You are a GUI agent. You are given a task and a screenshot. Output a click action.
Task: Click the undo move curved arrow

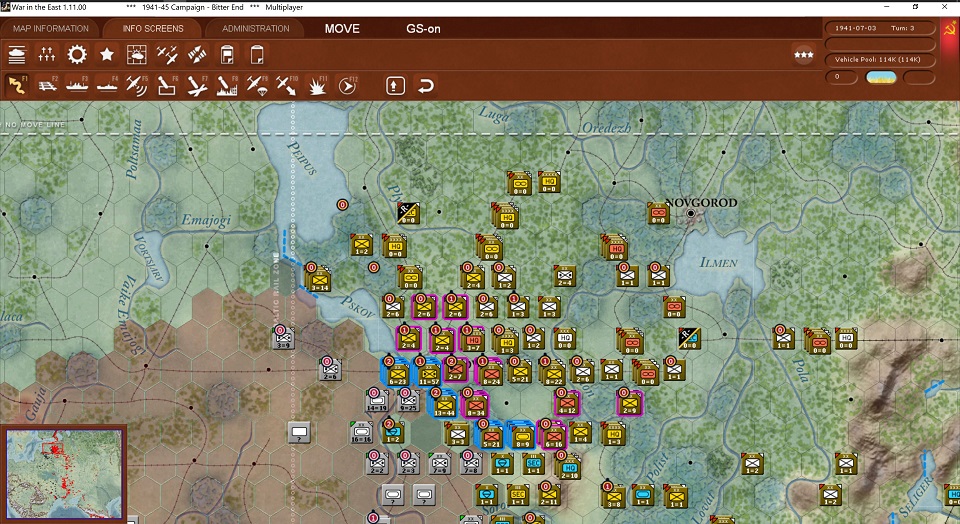(426, 86)
